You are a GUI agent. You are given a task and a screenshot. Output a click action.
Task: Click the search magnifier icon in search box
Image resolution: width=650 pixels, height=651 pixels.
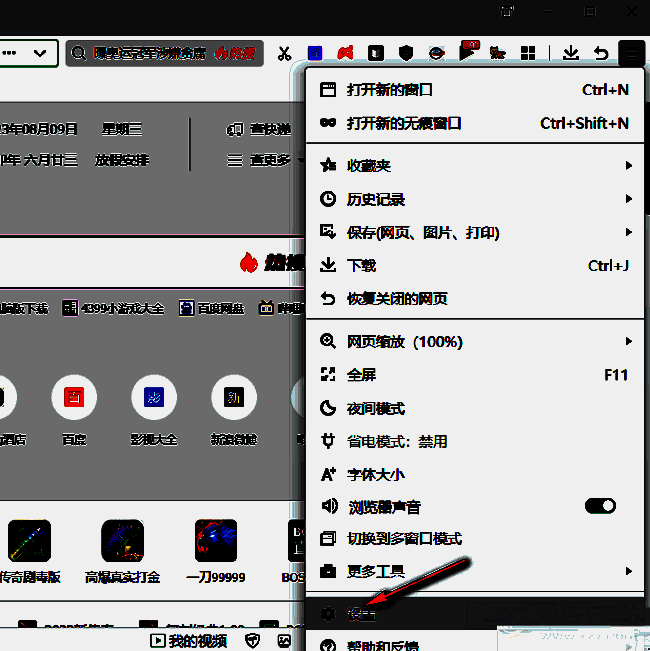78,53
